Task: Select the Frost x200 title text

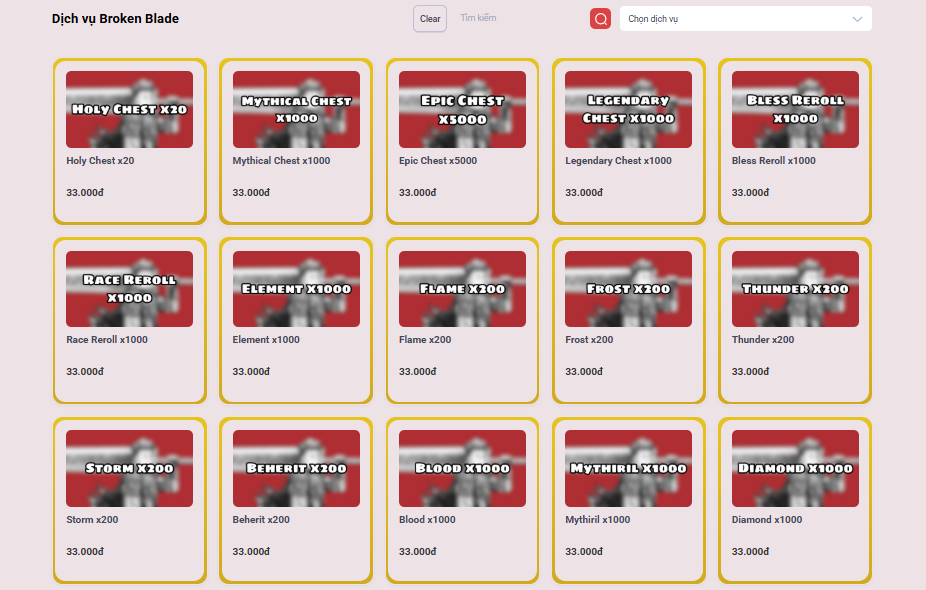Action: pos(589,340)
